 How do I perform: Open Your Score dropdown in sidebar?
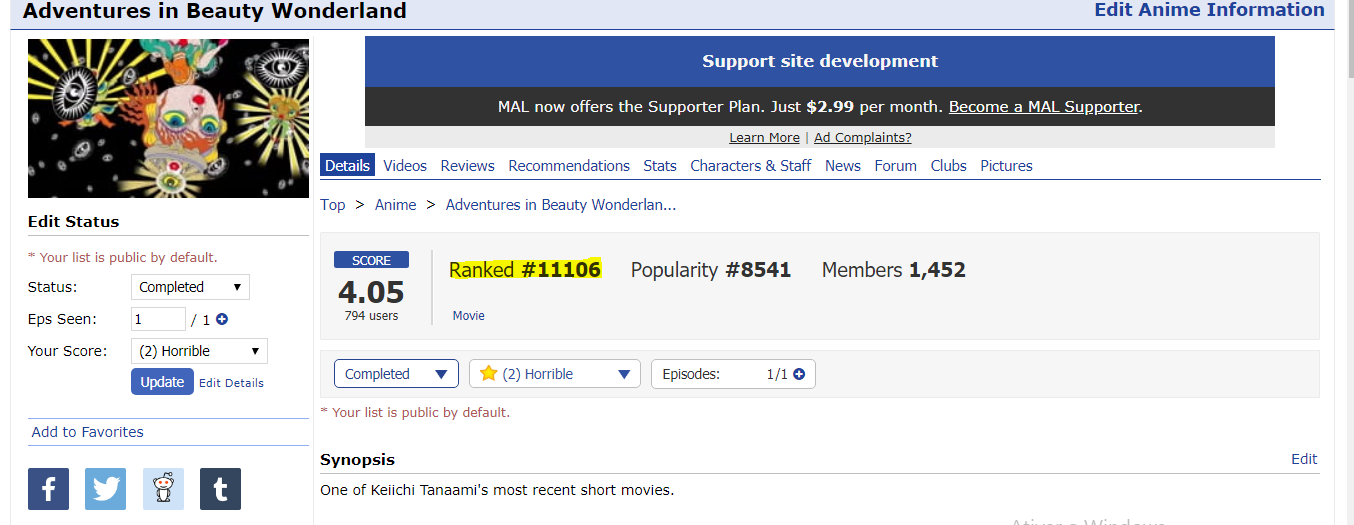199,351
